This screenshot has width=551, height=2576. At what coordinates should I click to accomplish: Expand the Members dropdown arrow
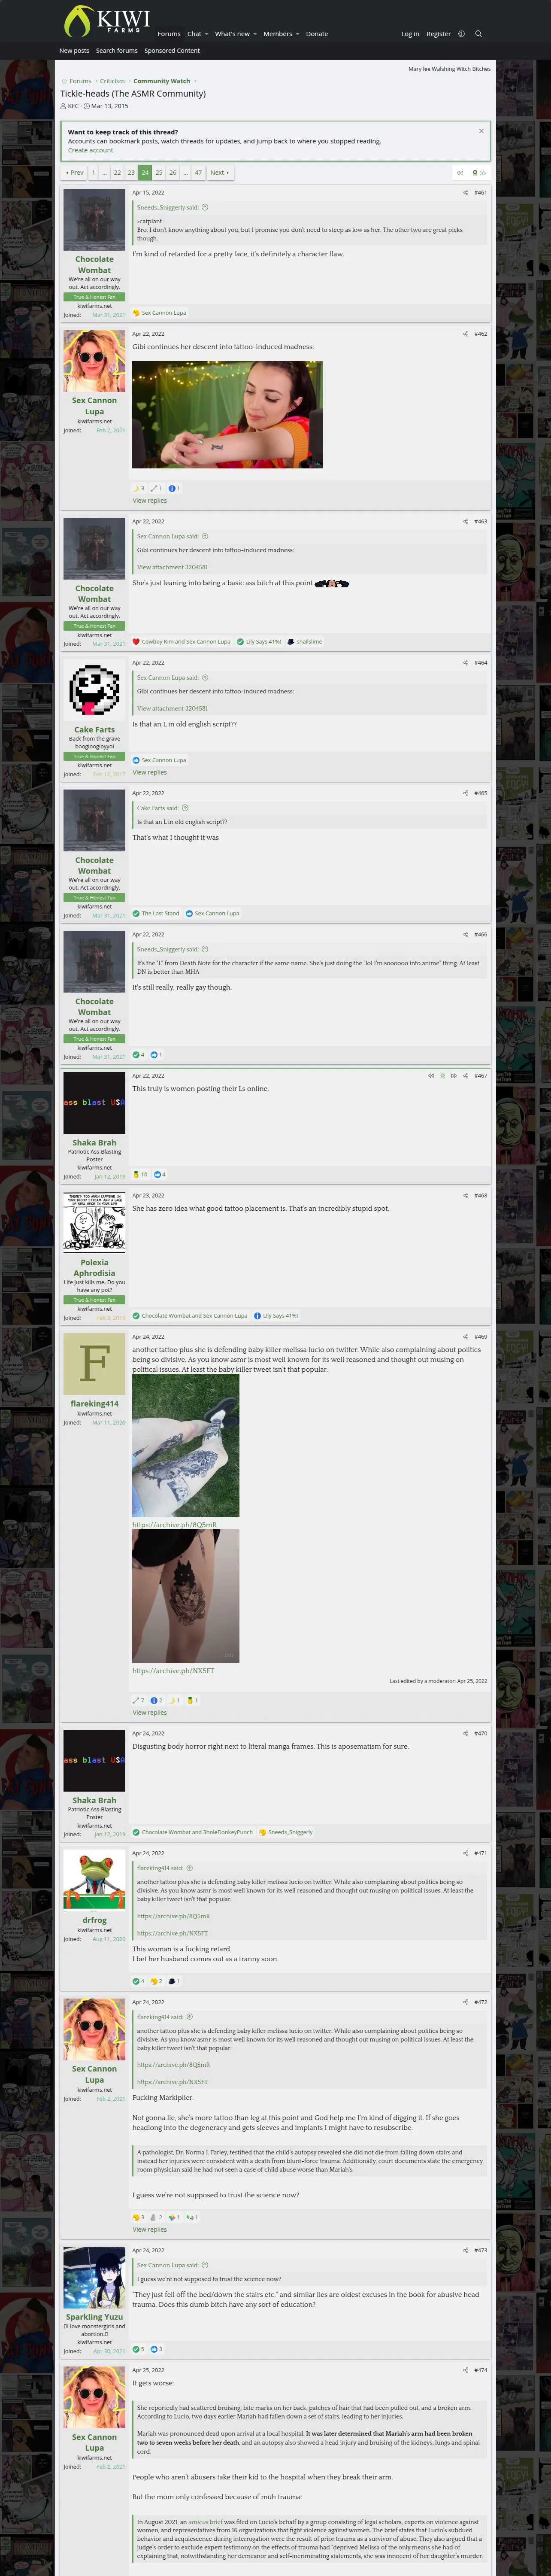[297, 34]
